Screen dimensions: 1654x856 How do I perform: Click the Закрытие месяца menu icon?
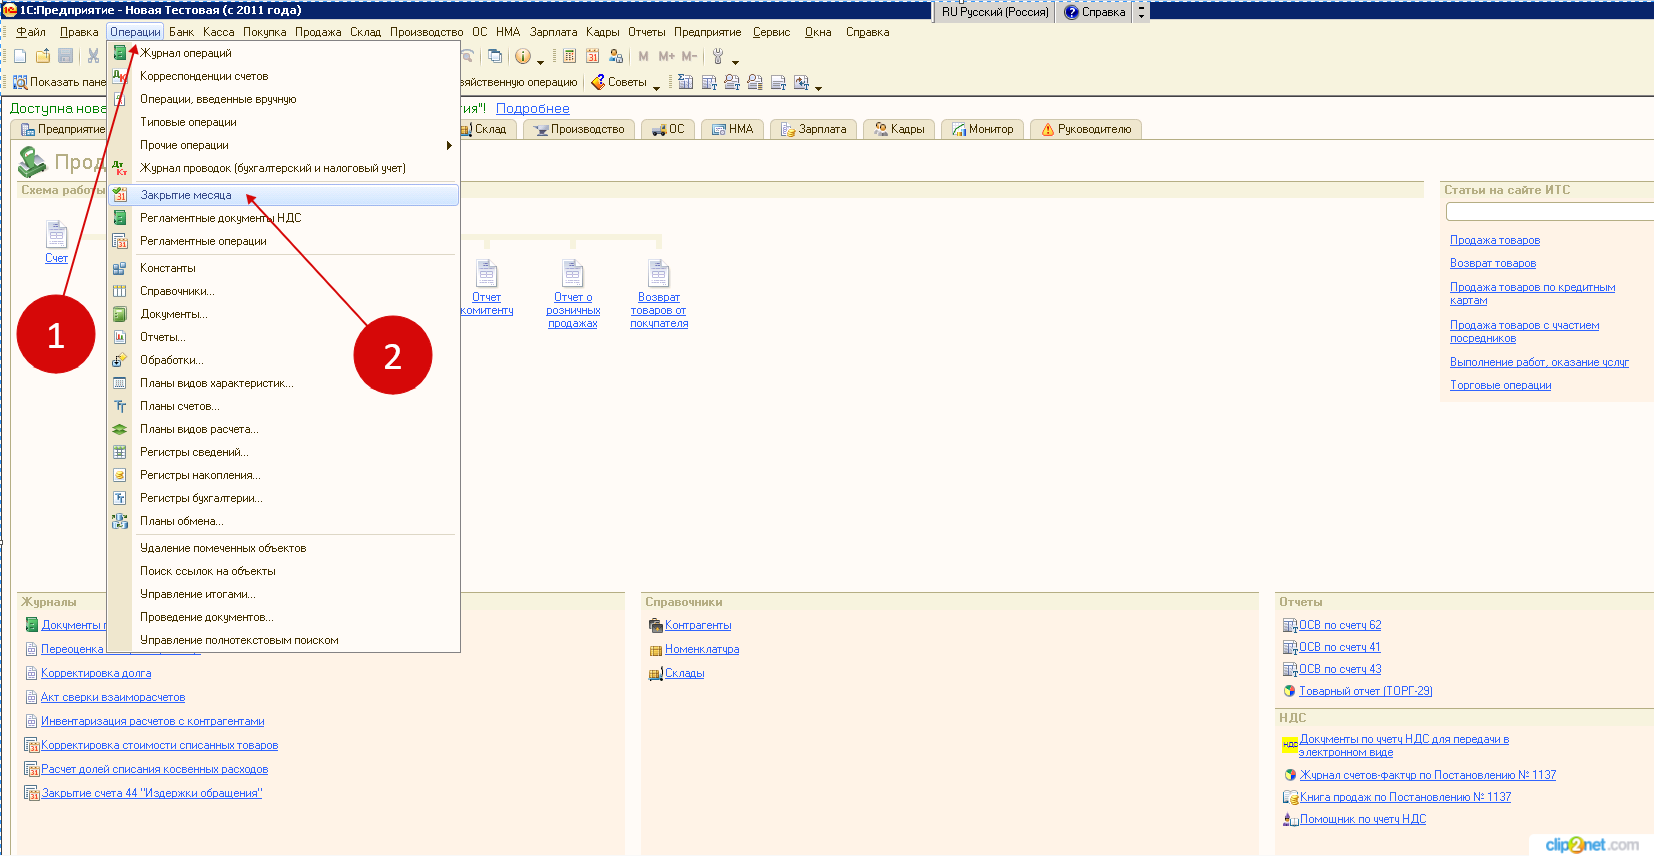(x=120, y=195)
